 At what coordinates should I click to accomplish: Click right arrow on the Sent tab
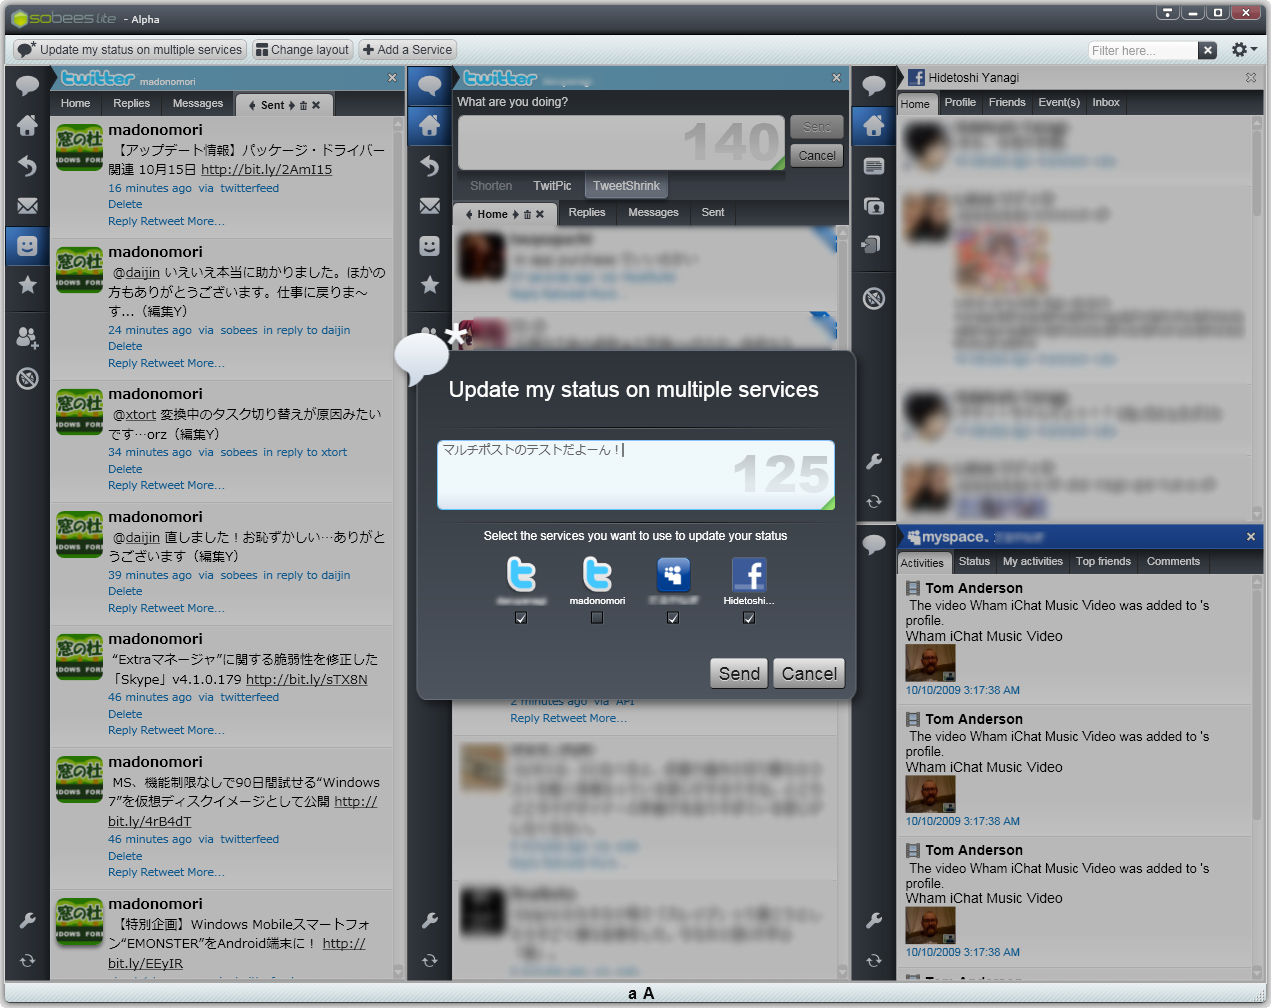[292, 105]
